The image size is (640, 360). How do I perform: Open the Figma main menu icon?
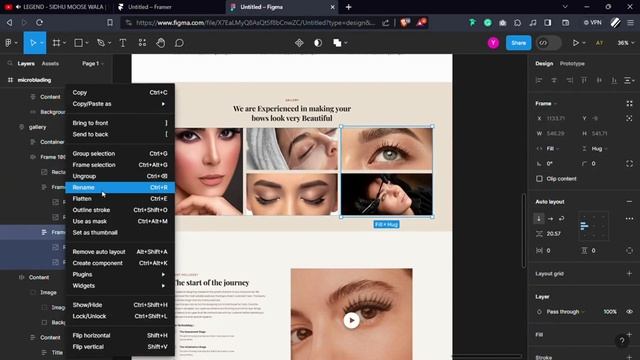click(x=8, y=43)
